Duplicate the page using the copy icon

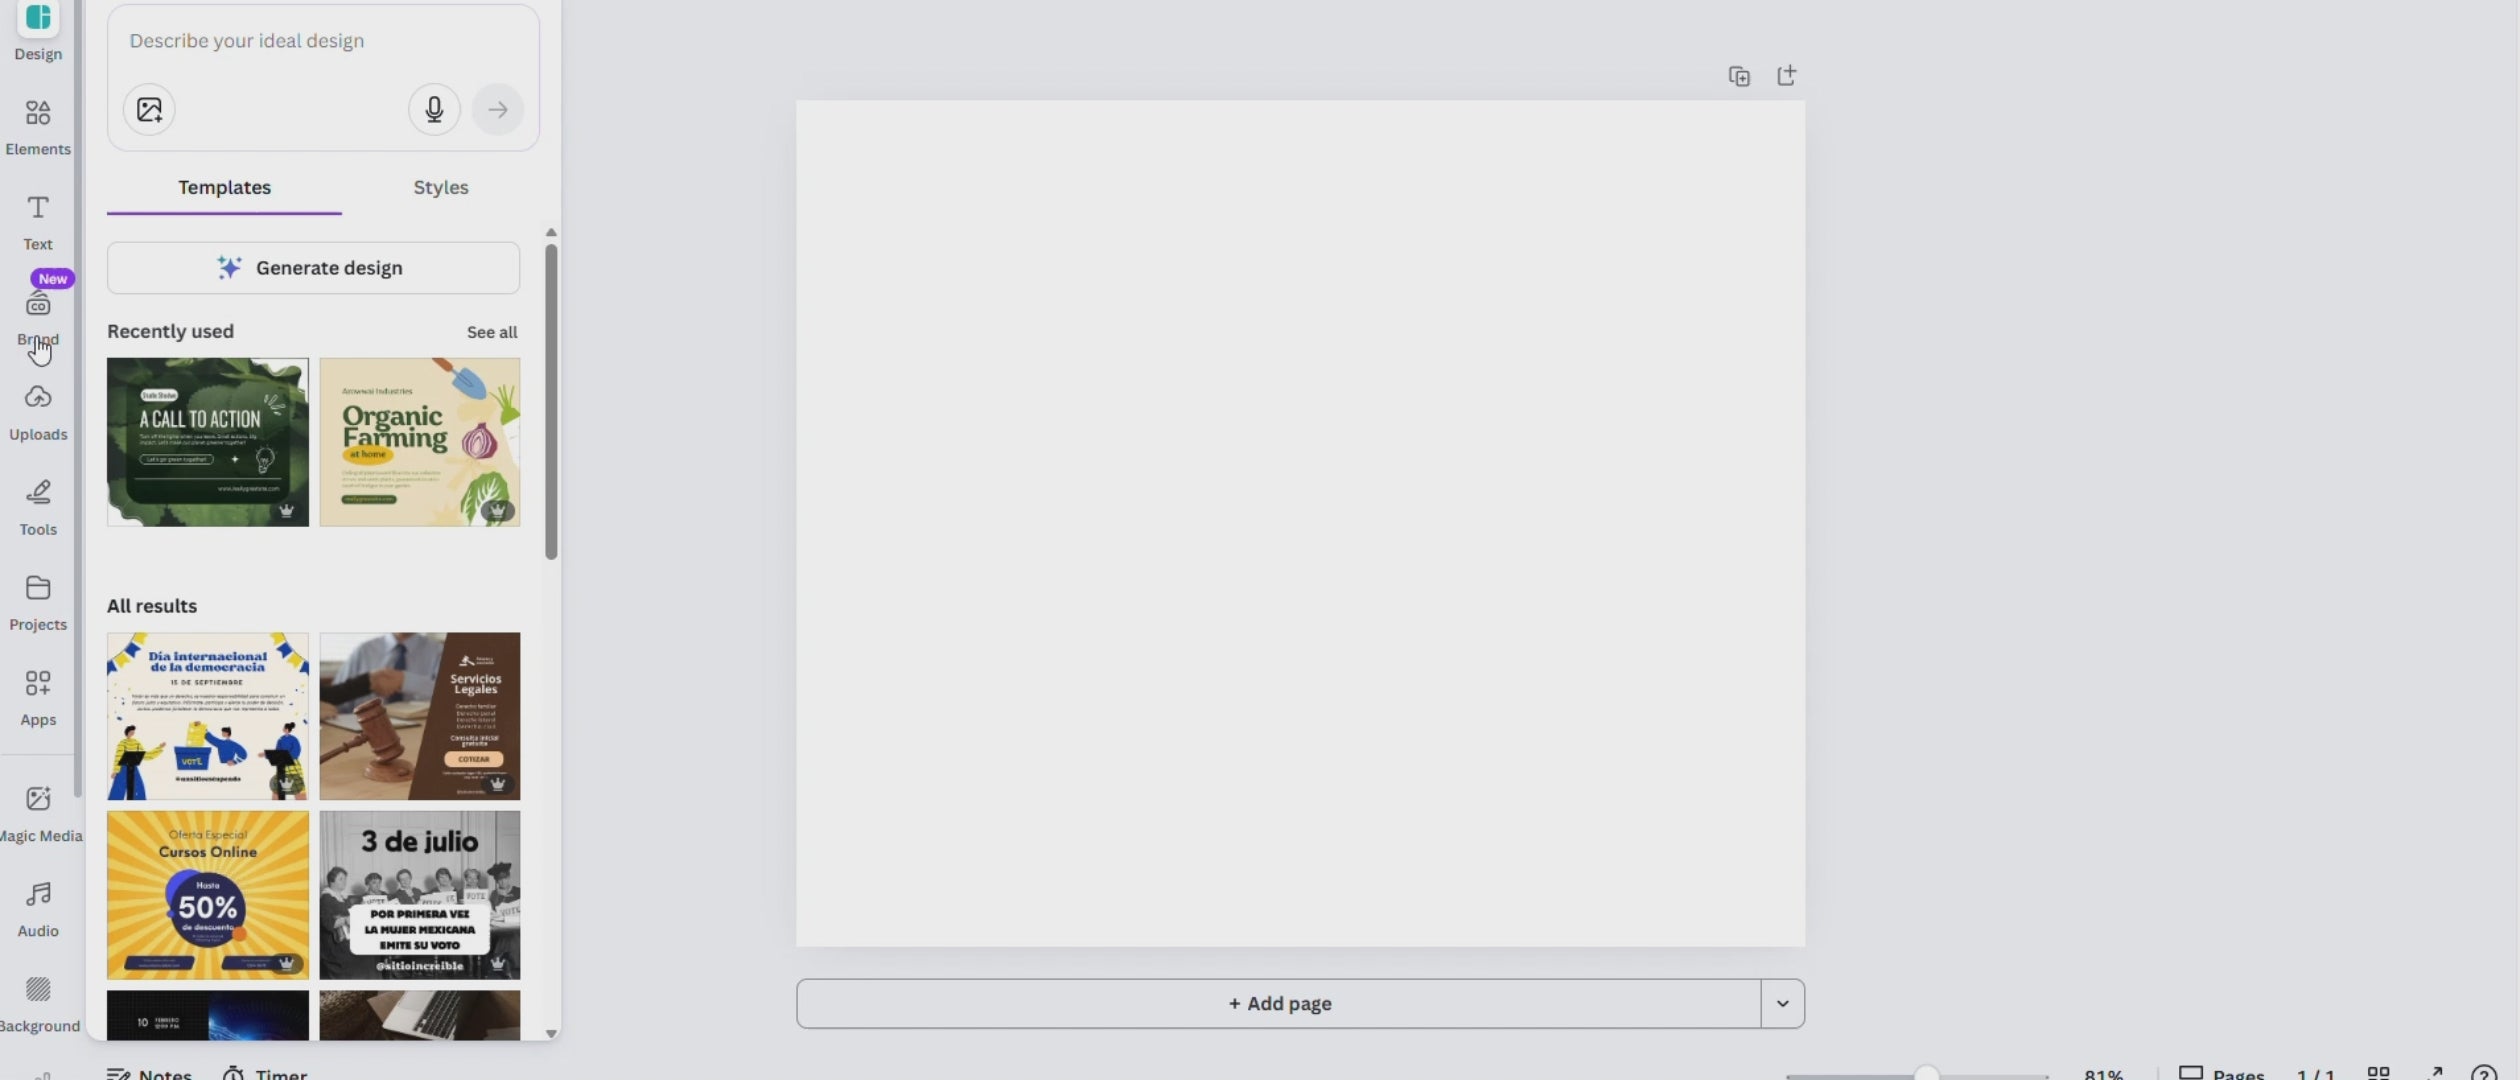[x=1738, y=77]
